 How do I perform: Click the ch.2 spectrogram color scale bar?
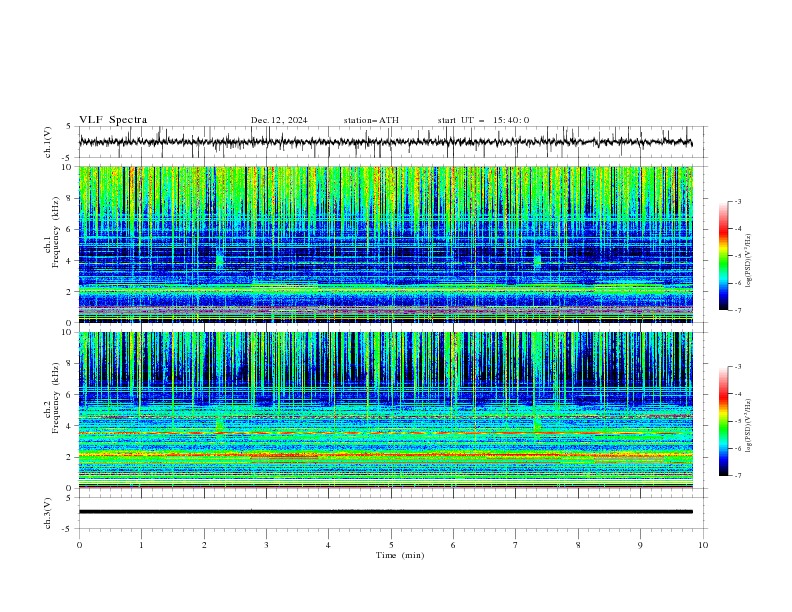[x=723, y=421]
